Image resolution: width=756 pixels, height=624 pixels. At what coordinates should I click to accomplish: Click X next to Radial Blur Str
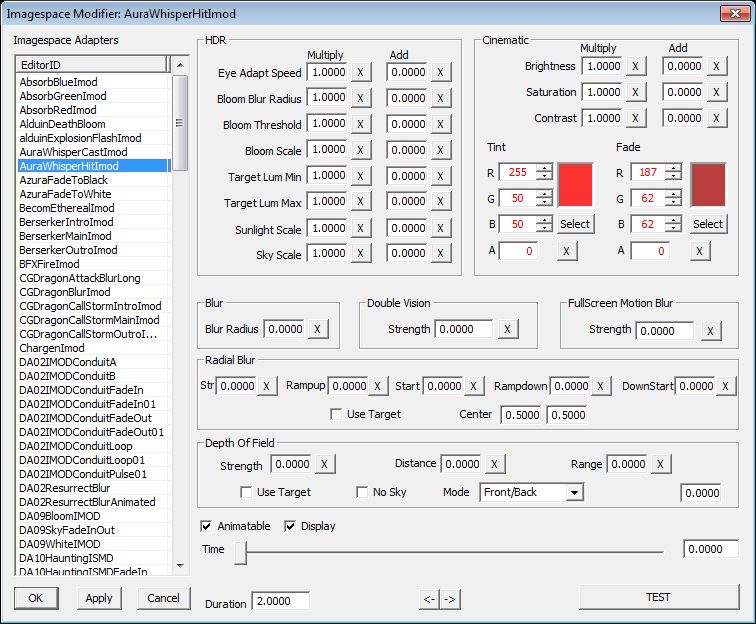[266, 386]
